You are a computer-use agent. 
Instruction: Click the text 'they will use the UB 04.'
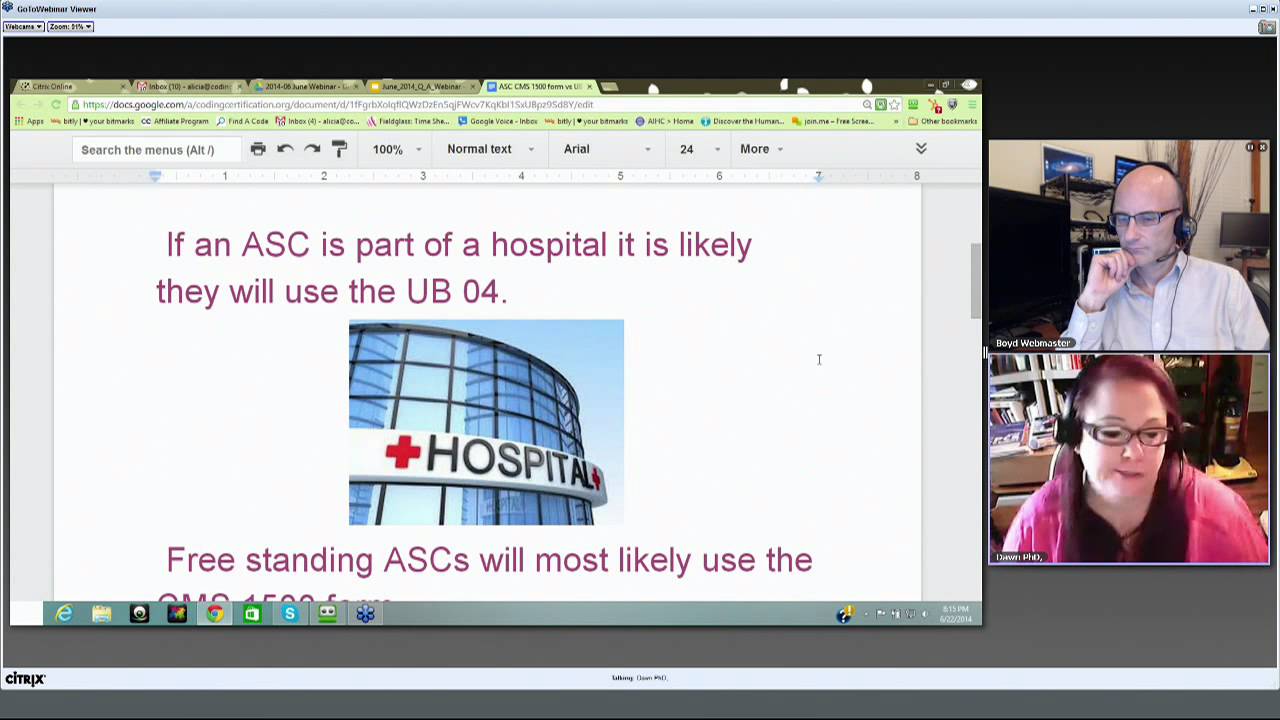332,291
